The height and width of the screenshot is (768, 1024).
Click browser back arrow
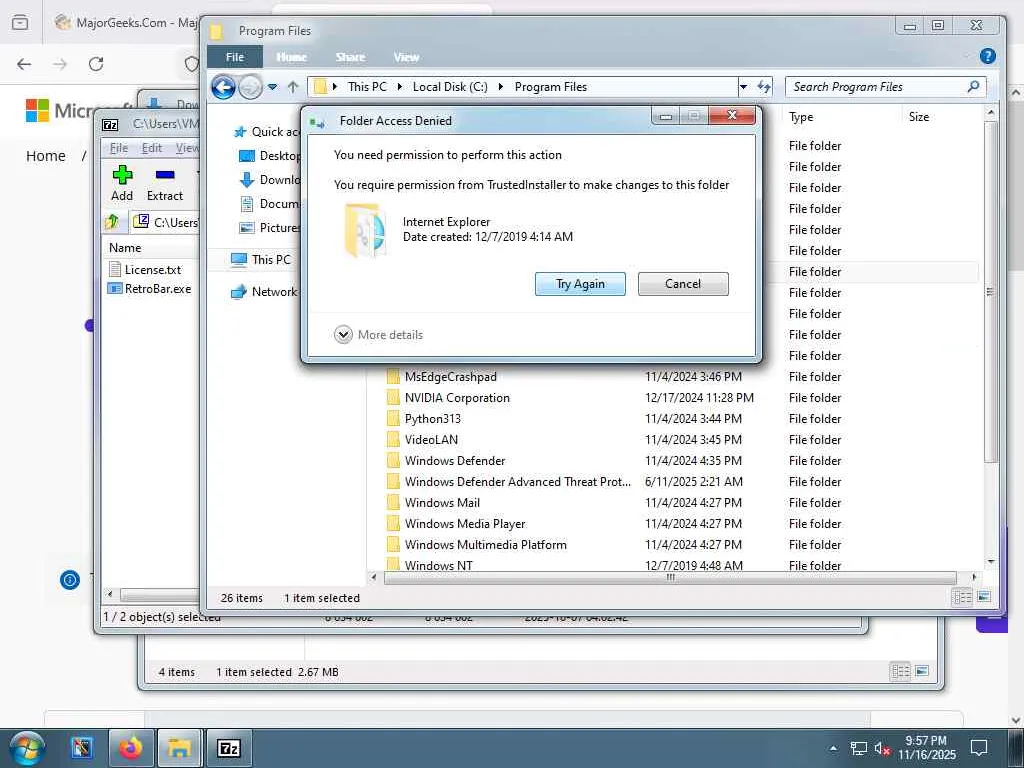coord(24,64)
